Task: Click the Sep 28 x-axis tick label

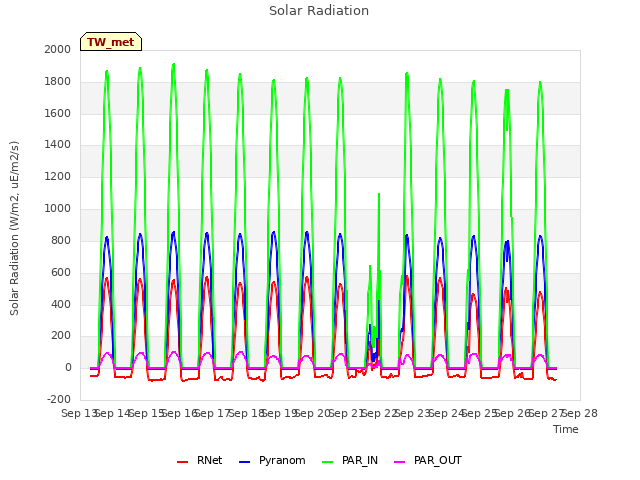Action: click(x=580, y=413)
